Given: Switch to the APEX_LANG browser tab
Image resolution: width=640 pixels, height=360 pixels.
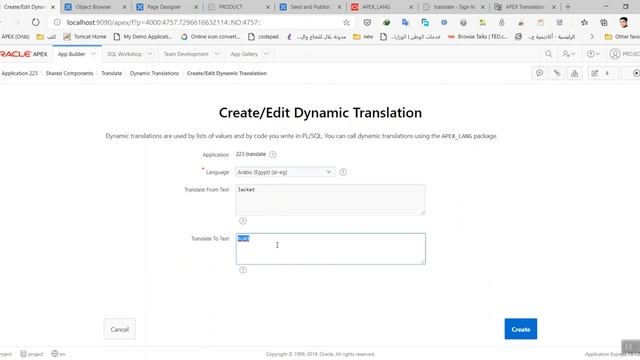Looking at the screenshot, I should point(382,7).
